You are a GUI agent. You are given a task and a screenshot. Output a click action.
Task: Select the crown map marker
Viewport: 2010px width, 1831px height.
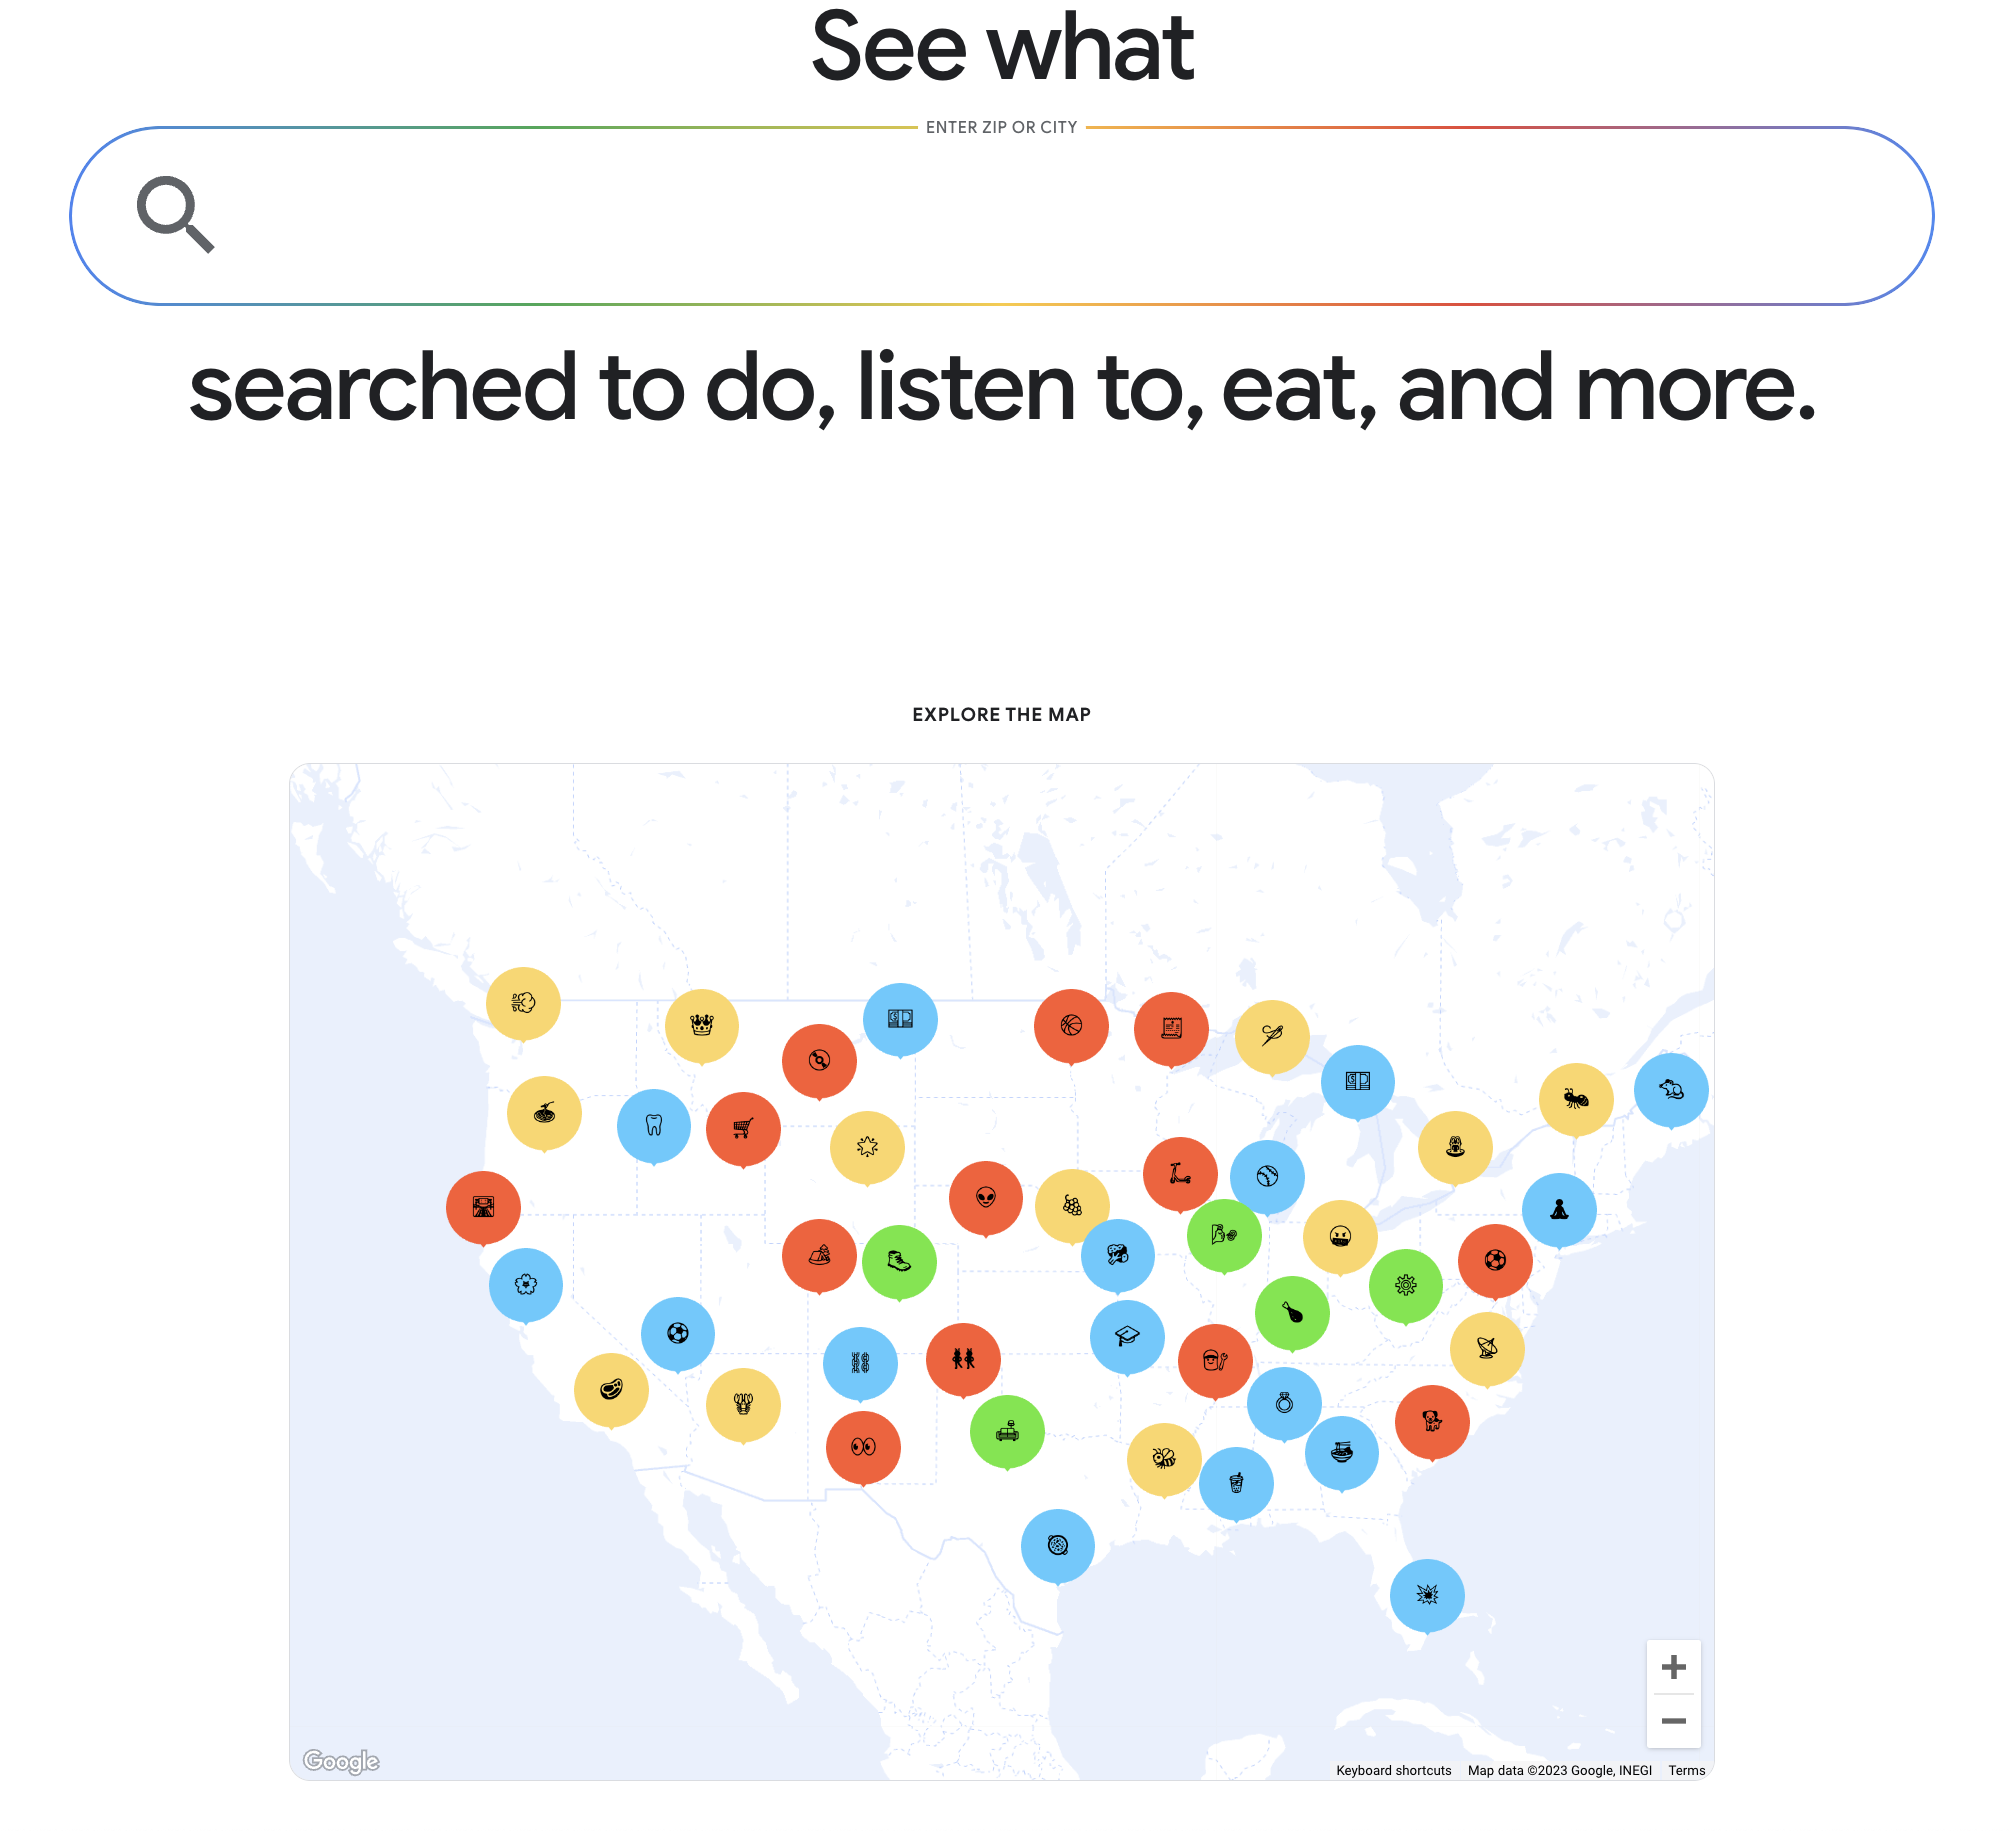(702, 1025)
